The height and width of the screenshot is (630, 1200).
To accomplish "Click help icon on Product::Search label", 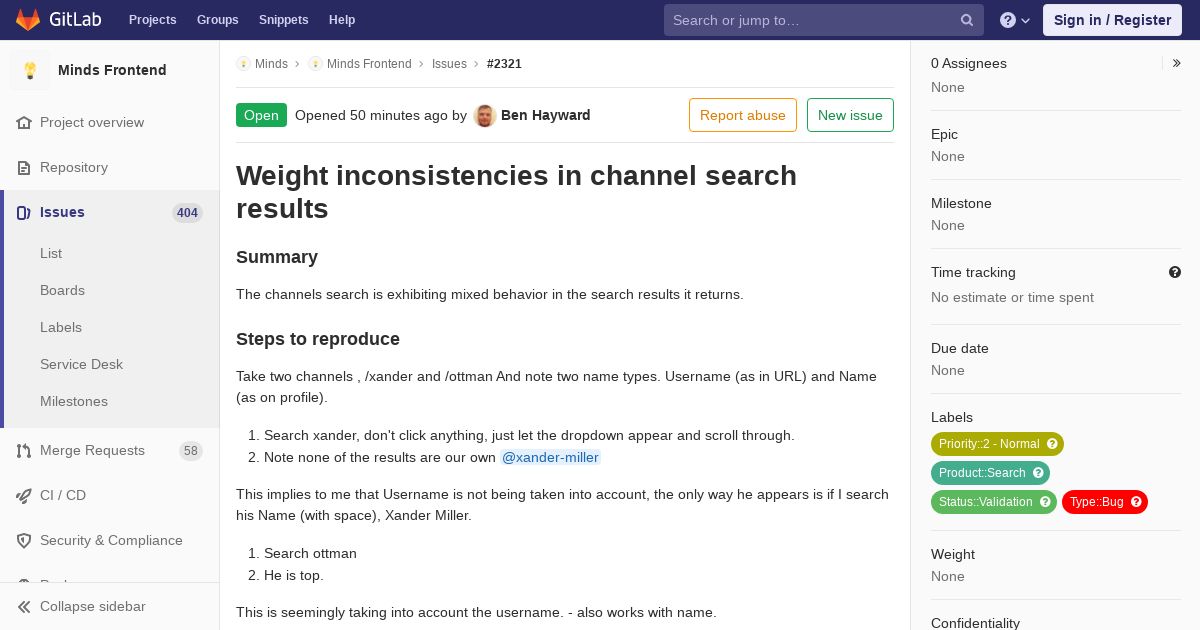I will pyautogui.click(x=1038, y=473).
